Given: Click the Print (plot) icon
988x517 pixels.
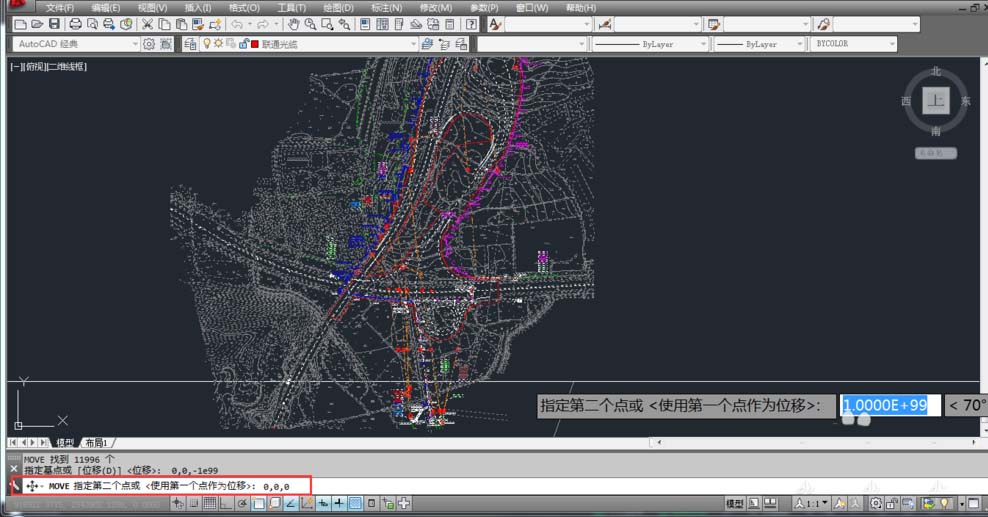Looking at the screenshot, I should (75, 24).
